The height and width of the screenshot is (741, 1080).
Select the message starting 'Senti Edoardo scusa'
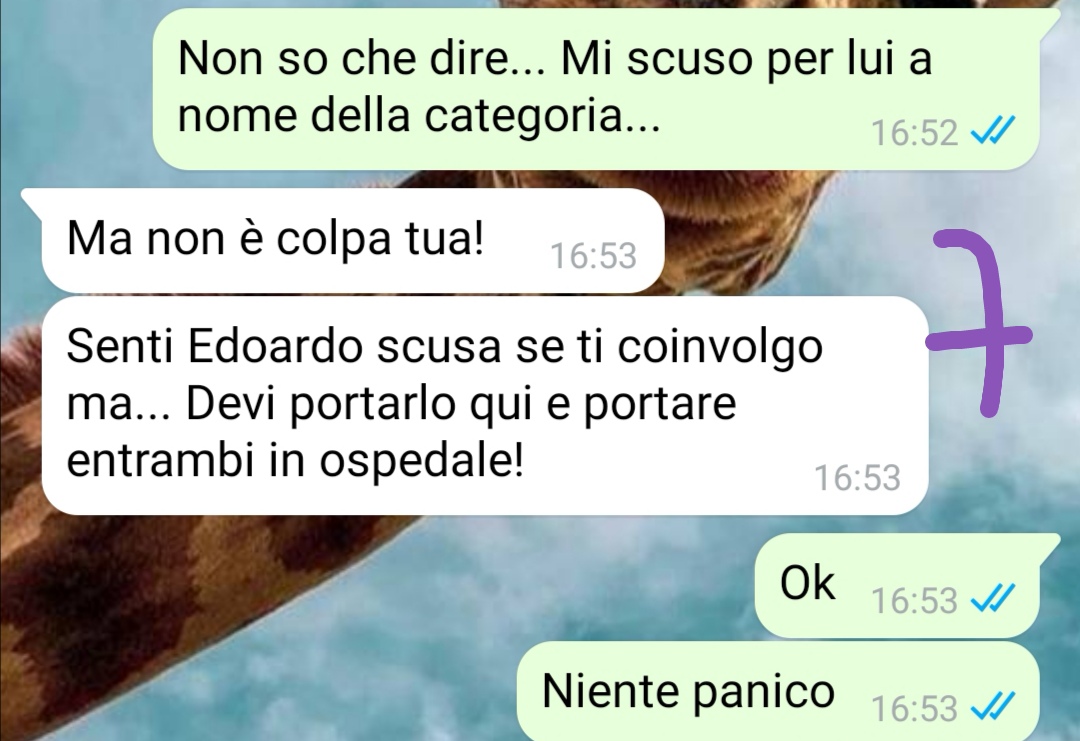click(485, 406)
